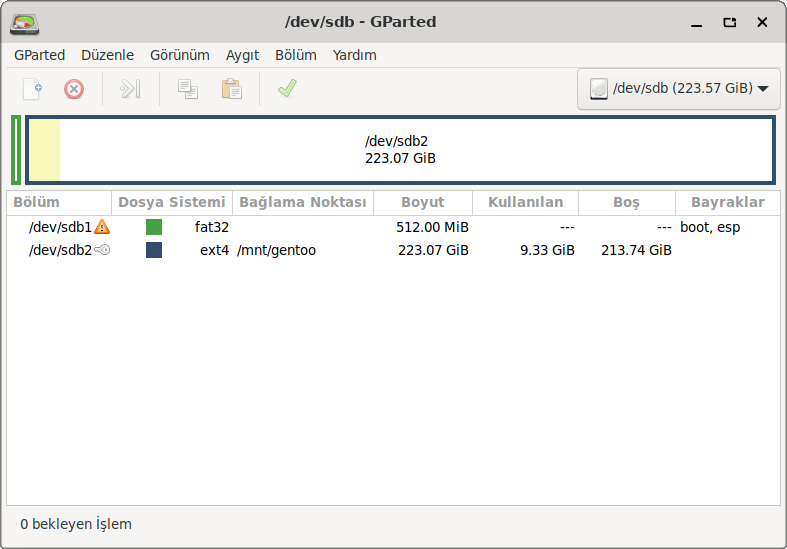Click the 512.00 MiB size cell
Screen dimensions: 787x549
(432, 227)
